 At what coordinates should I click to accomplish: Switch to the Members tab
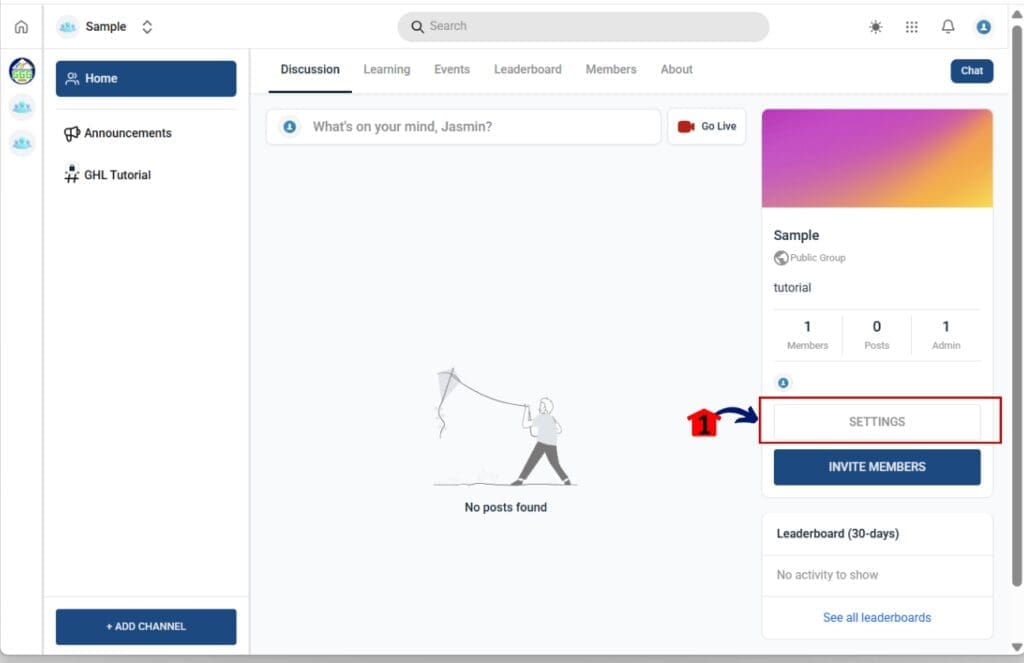pyautogui.click(x=611, y=69)
